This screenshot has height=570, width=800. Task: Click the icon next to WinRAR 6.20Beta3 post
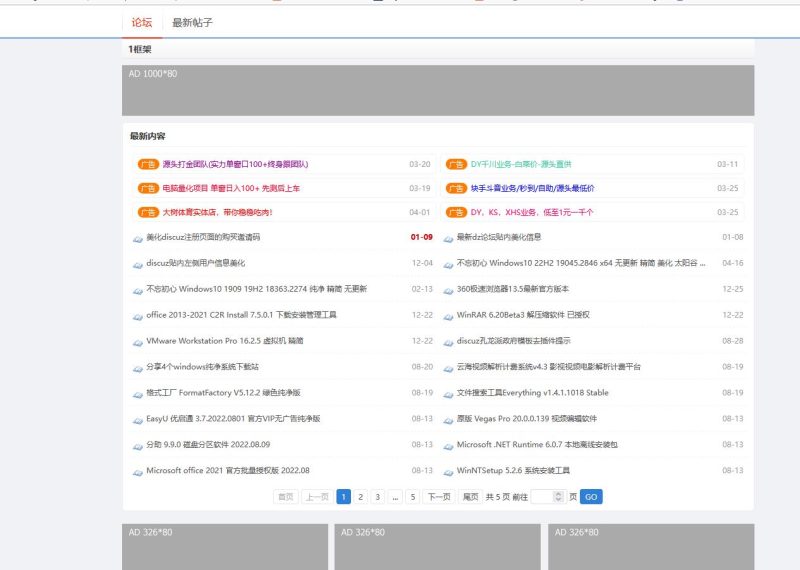[x=448, y=315]
